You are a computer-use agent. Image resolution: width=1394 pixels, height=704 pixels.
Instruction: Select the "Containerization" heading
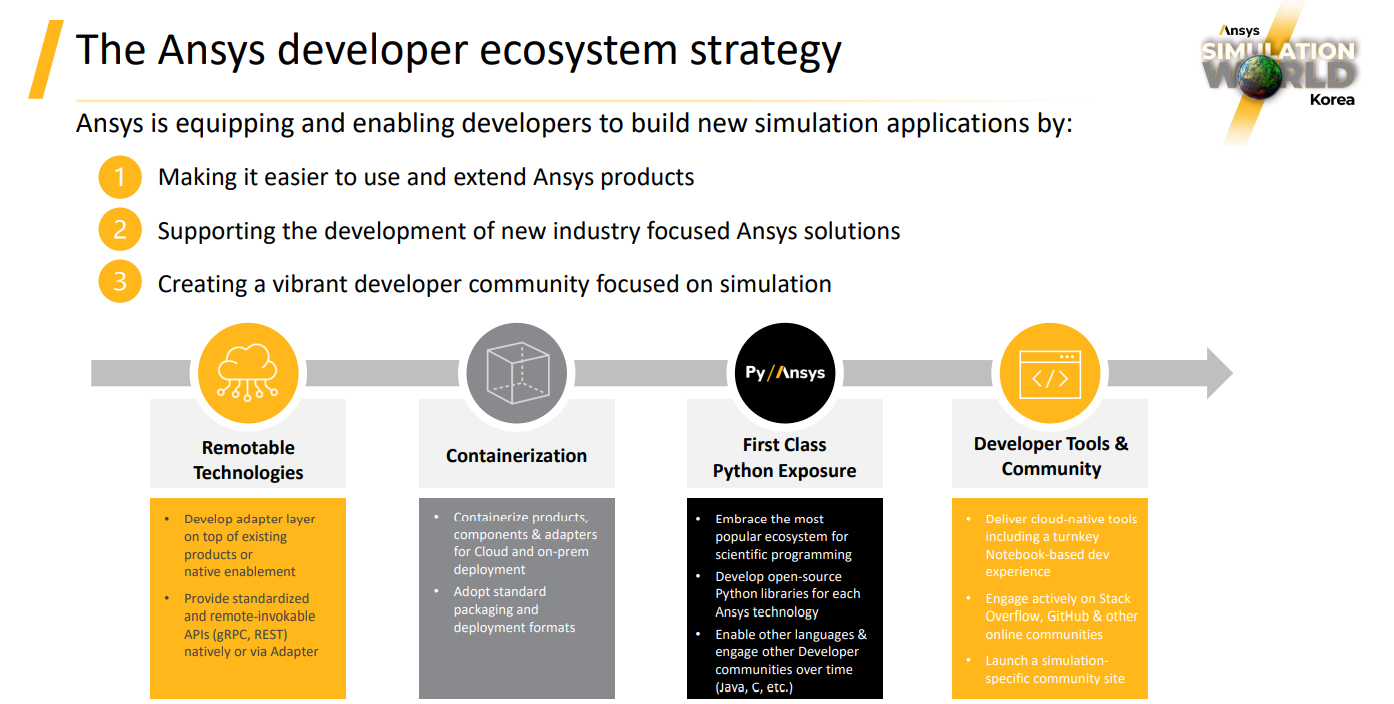pos(516,456)
